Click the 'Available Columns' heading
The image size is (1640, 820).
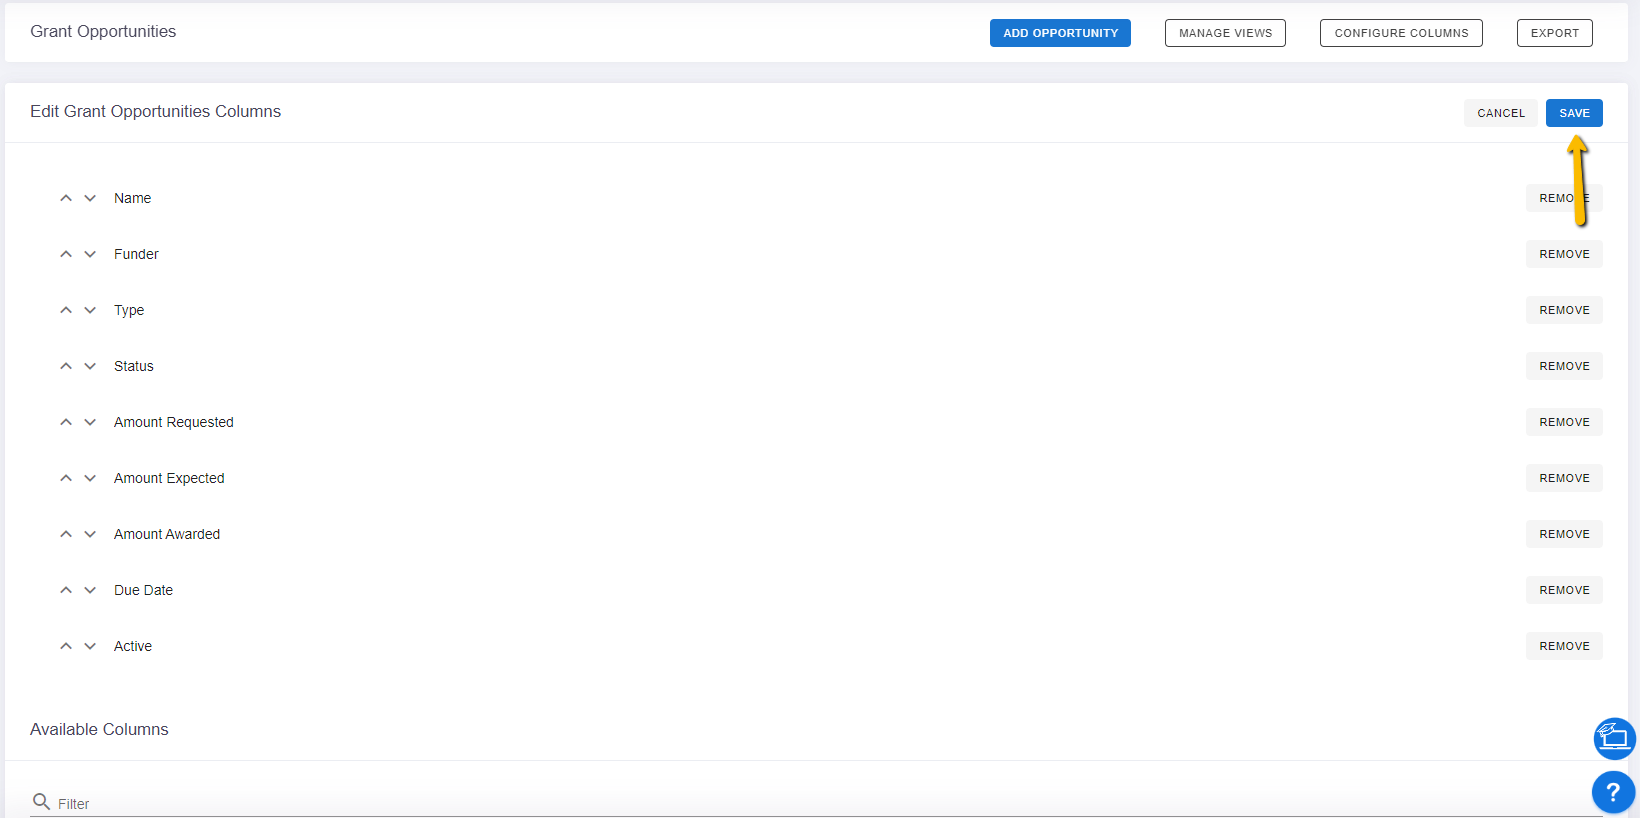(99, 729)
